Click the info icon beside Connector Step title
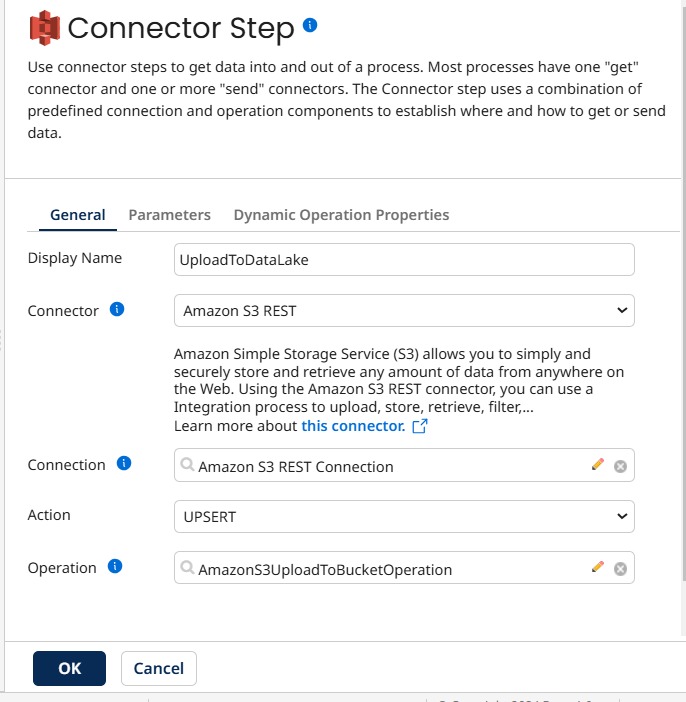Viewport: 686px width, 702px height. pyautogui.click(x=310, y=25)
